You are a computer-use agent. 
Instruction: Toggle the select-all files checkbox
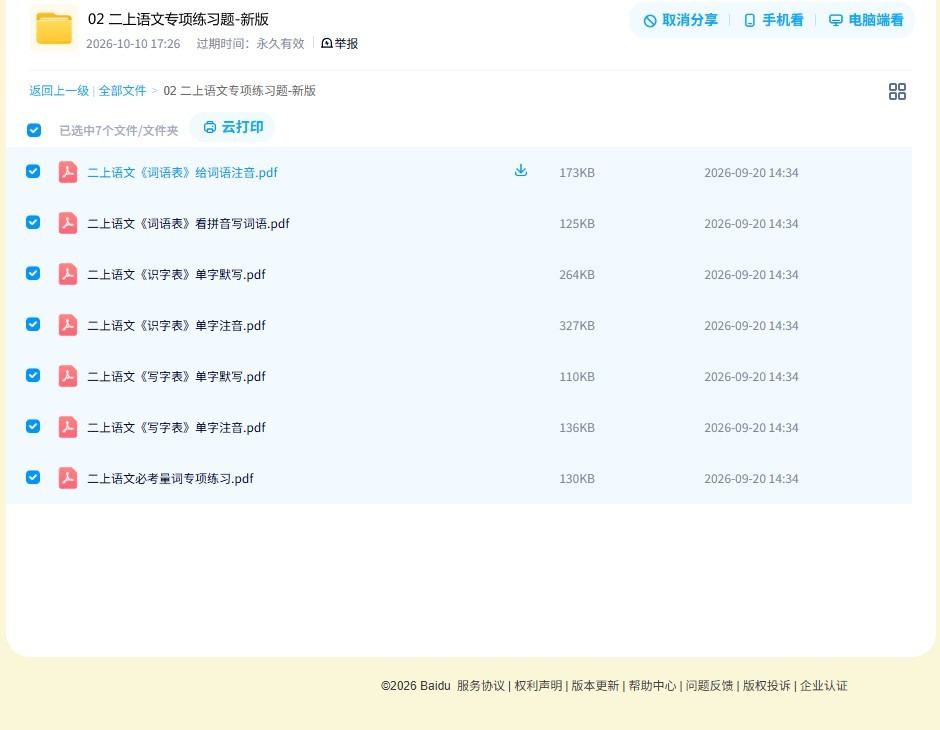[34, 130]
